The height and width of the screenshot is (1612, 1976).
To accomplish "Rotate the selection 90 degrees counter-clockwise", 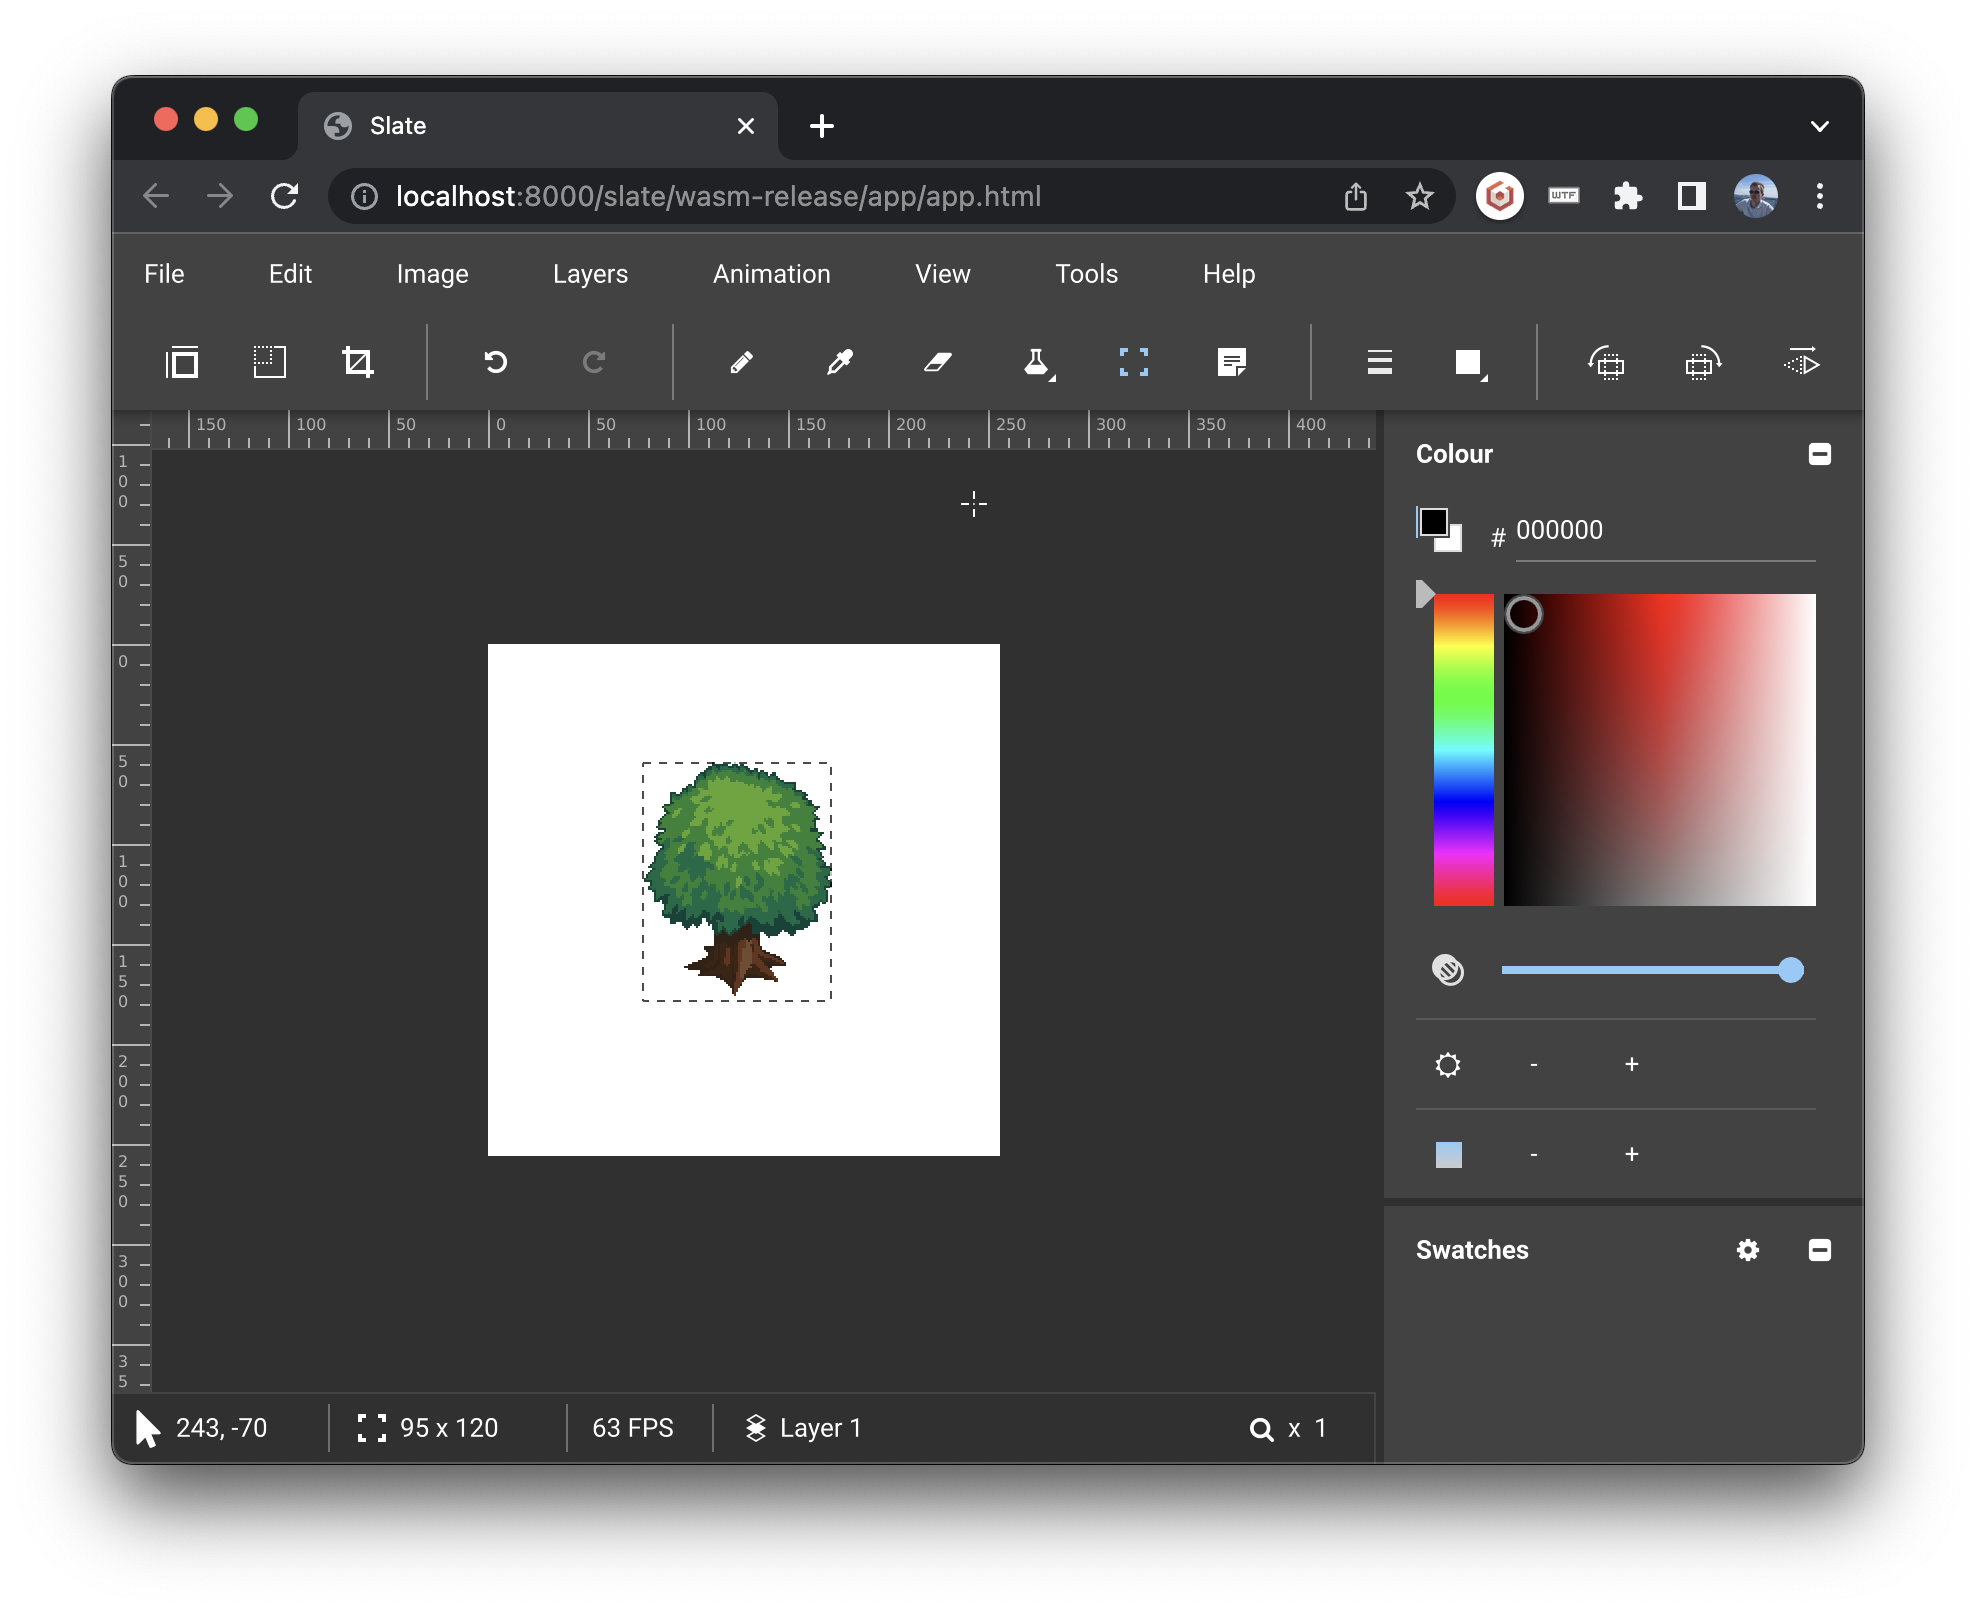I will point(1607,362).
